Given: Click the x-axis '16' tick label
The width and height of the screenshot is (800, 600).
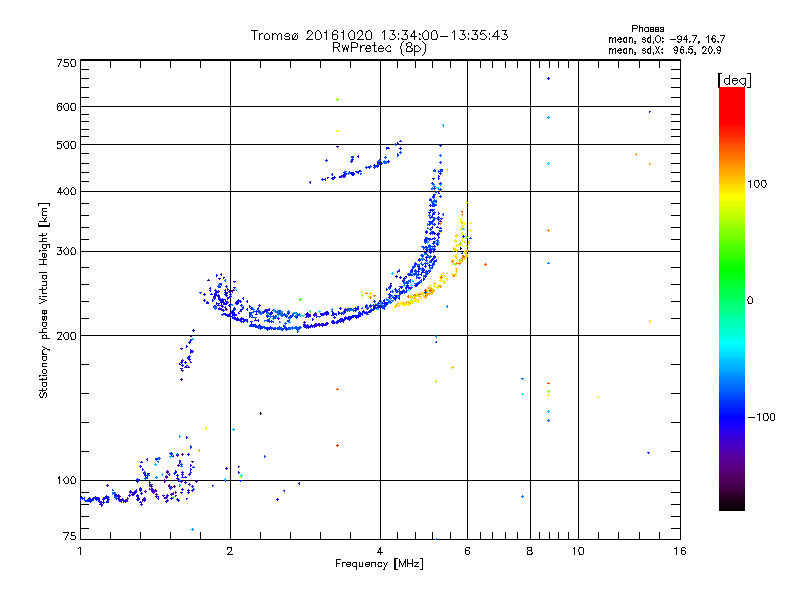Looking at the screenshot, I should point(680,551).
